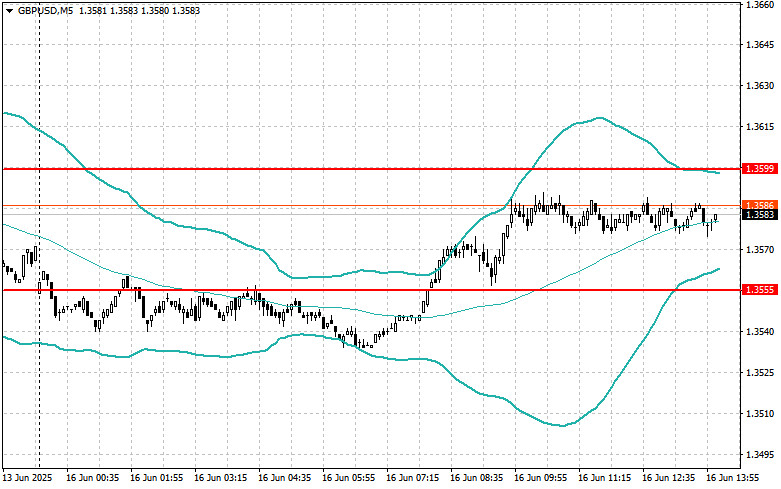The height and width of the screenshot is (489, 781).
Task: Click the 1.3615 price scale value
Action: 760,126
